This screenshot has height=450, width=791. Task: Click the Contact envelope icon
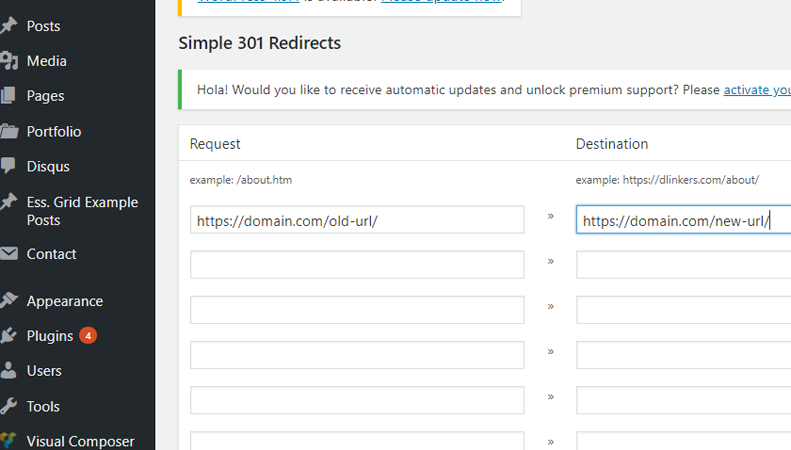tap(9, 254)
